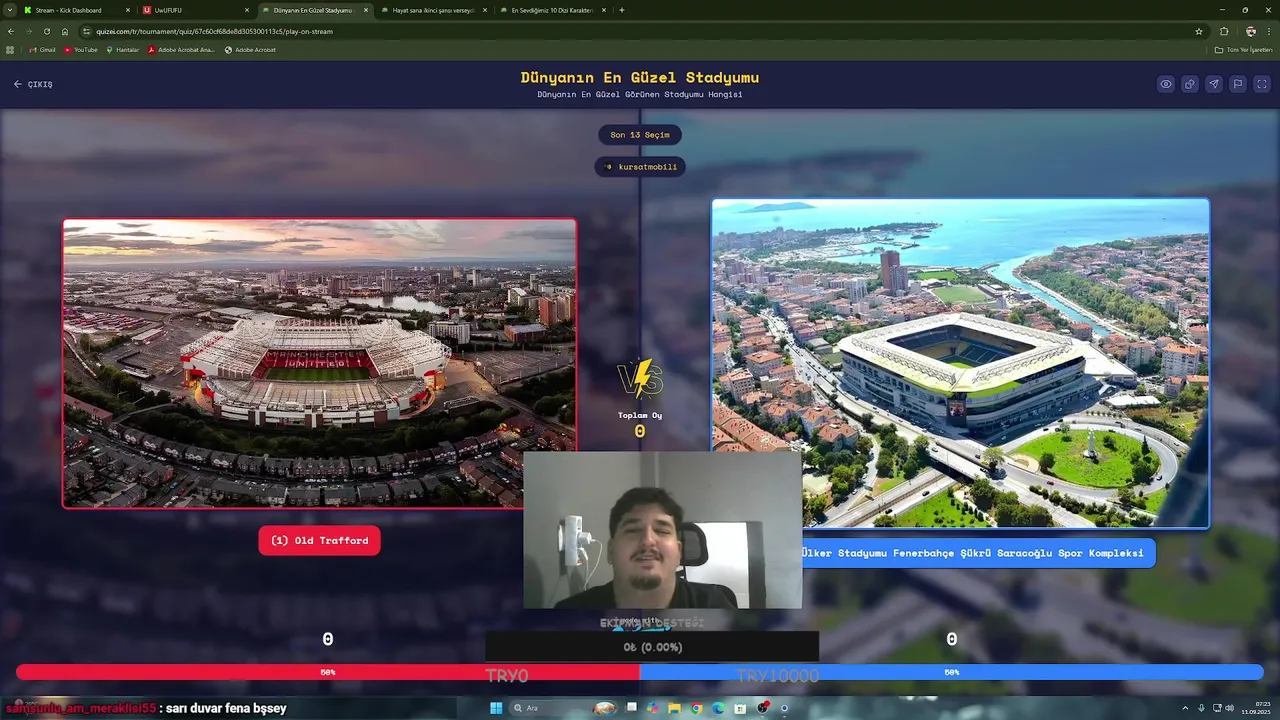Vote for Old Trafford red label

coord(319,541)
